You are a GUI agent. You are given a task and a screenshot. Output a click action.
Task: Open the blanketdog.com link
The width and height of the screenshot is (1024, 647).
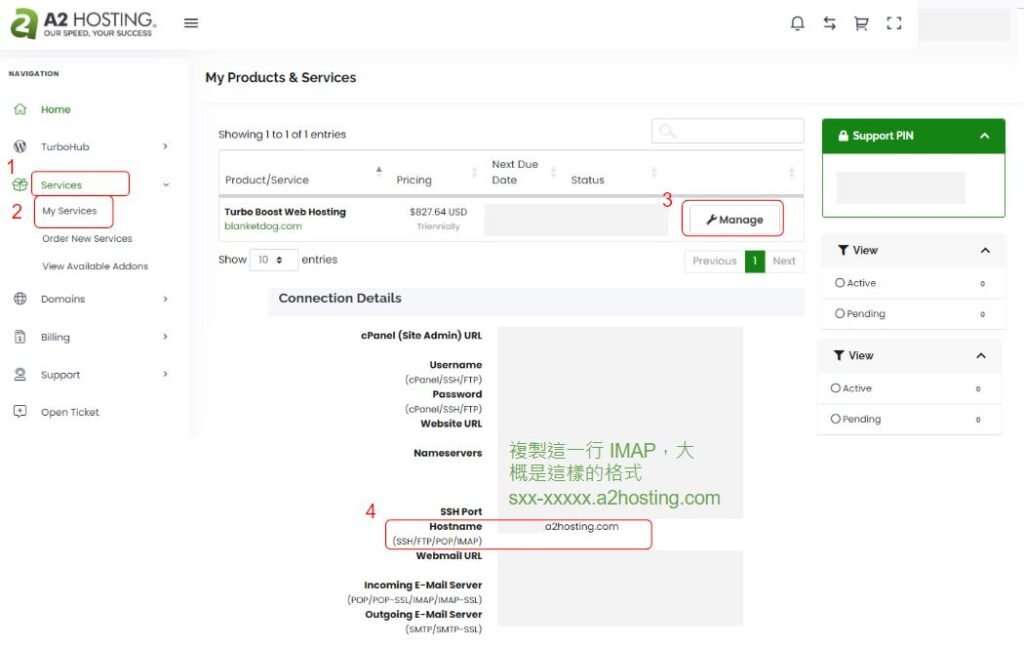pyautogui.click(x=263, y=226)
